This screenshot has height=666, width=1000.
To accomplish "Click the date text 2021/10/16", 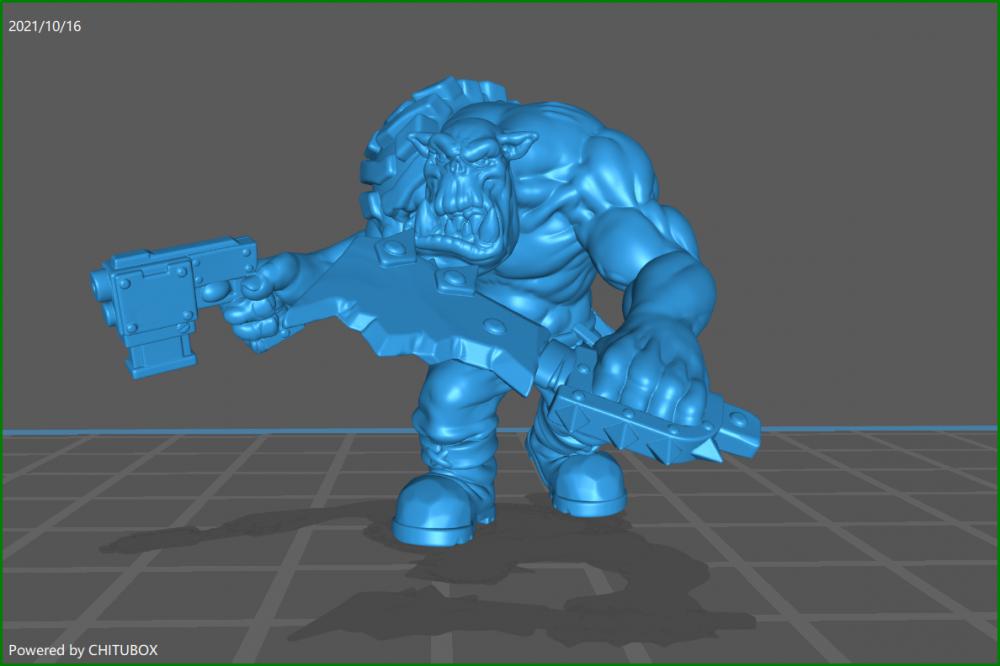I will 45,26.
